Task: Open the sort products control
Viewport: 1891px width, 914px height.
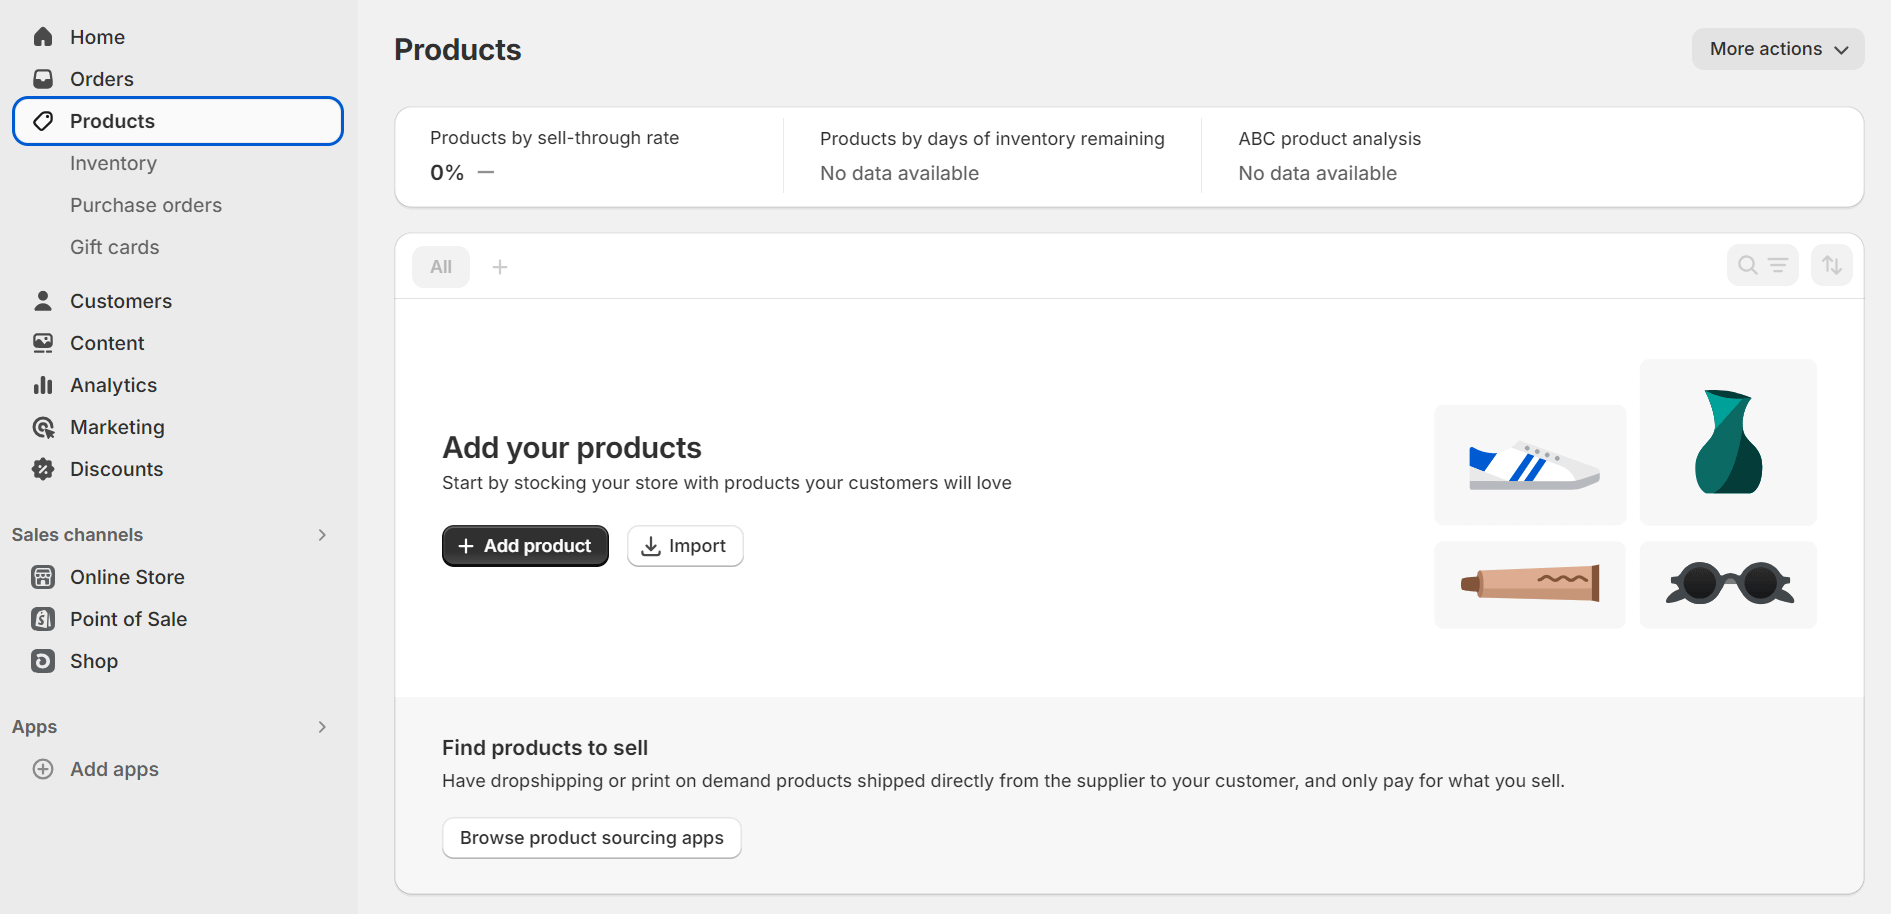Action: pos(1832,265)
